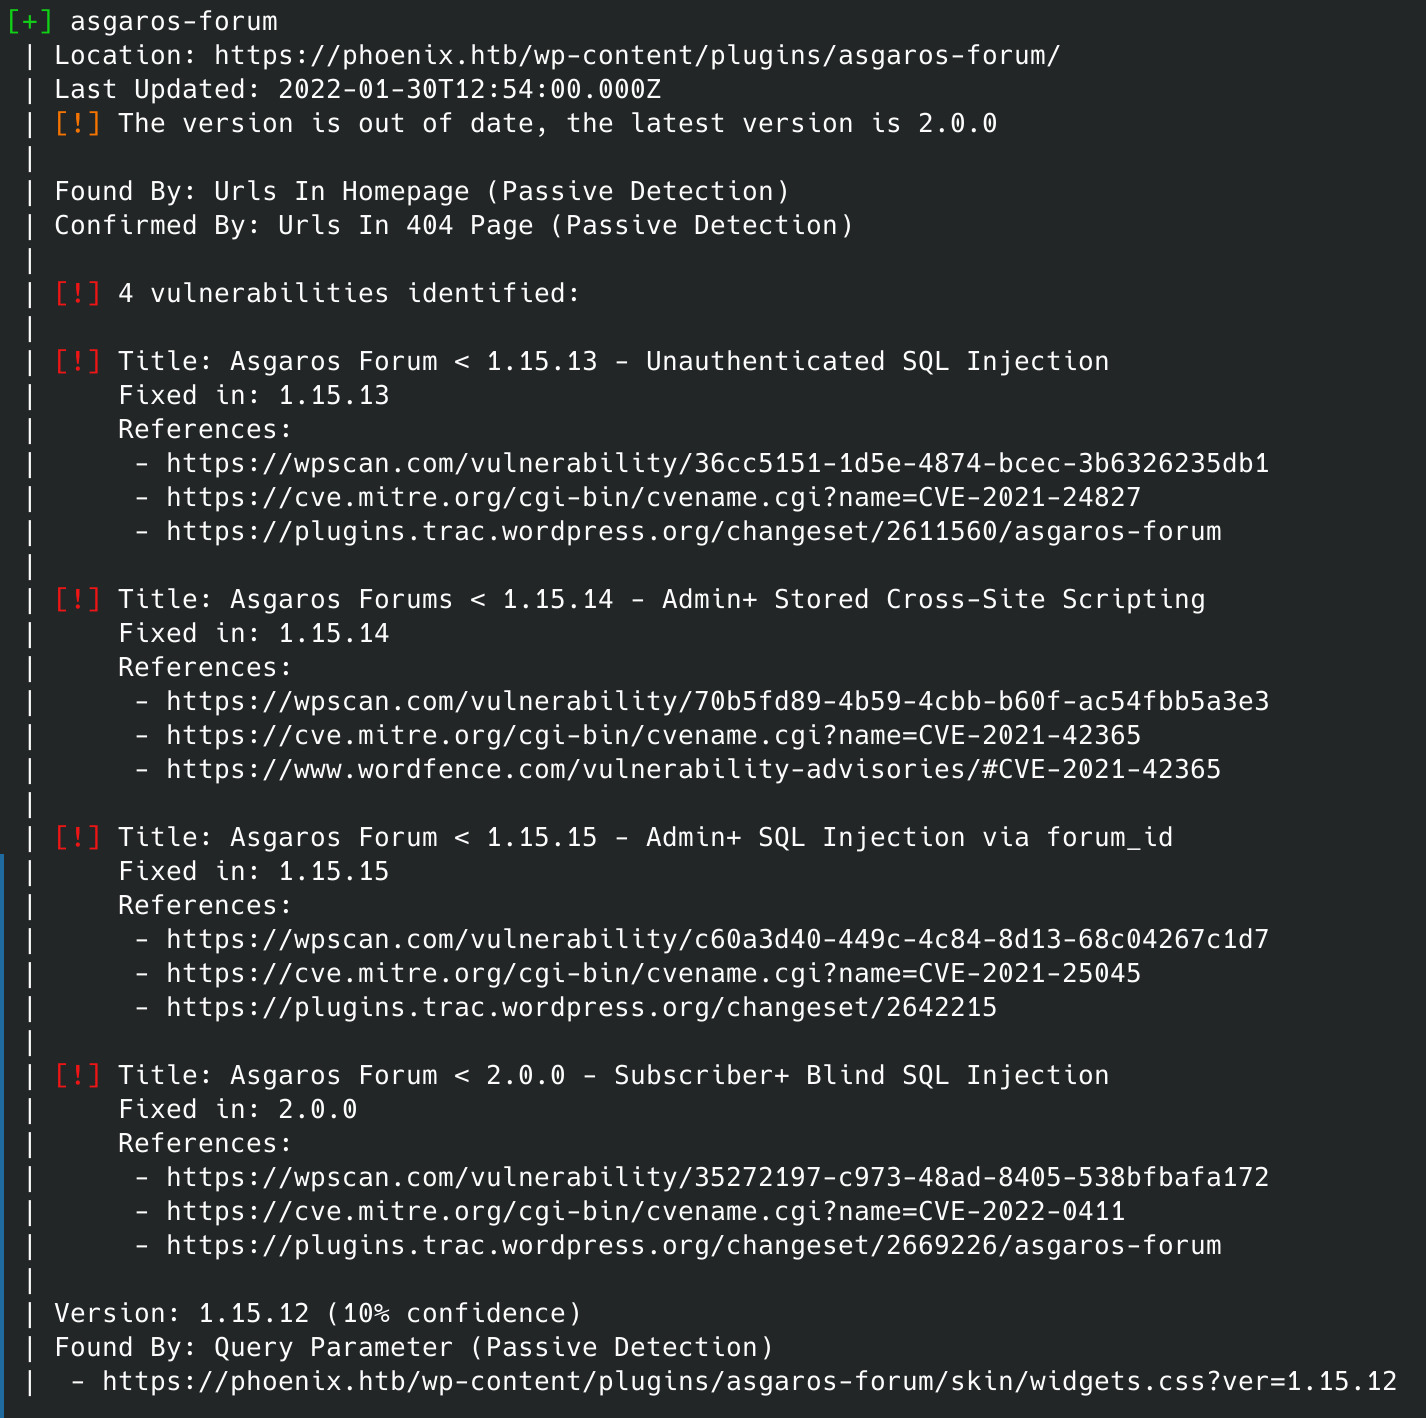Open the widgets.css?ver=1.15.12 URL

click(749, 1381)
